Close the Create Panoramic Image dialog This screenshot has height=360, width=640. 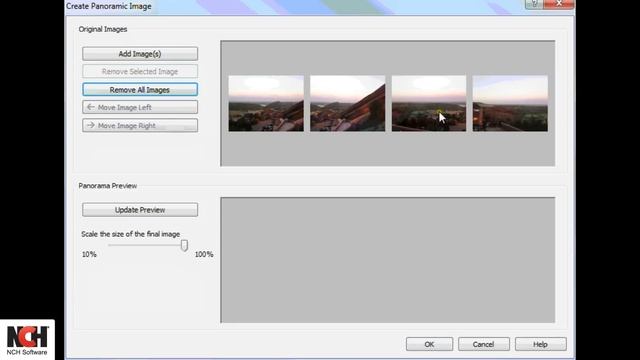[559, 4]
